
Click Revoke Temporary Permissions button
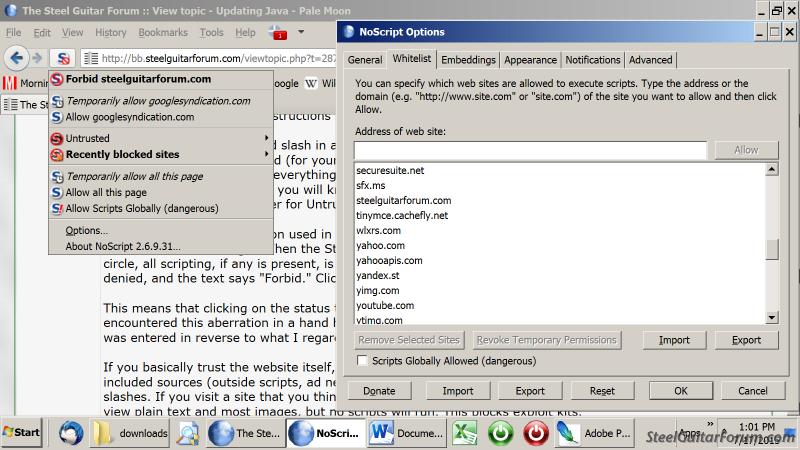point(546,340)
